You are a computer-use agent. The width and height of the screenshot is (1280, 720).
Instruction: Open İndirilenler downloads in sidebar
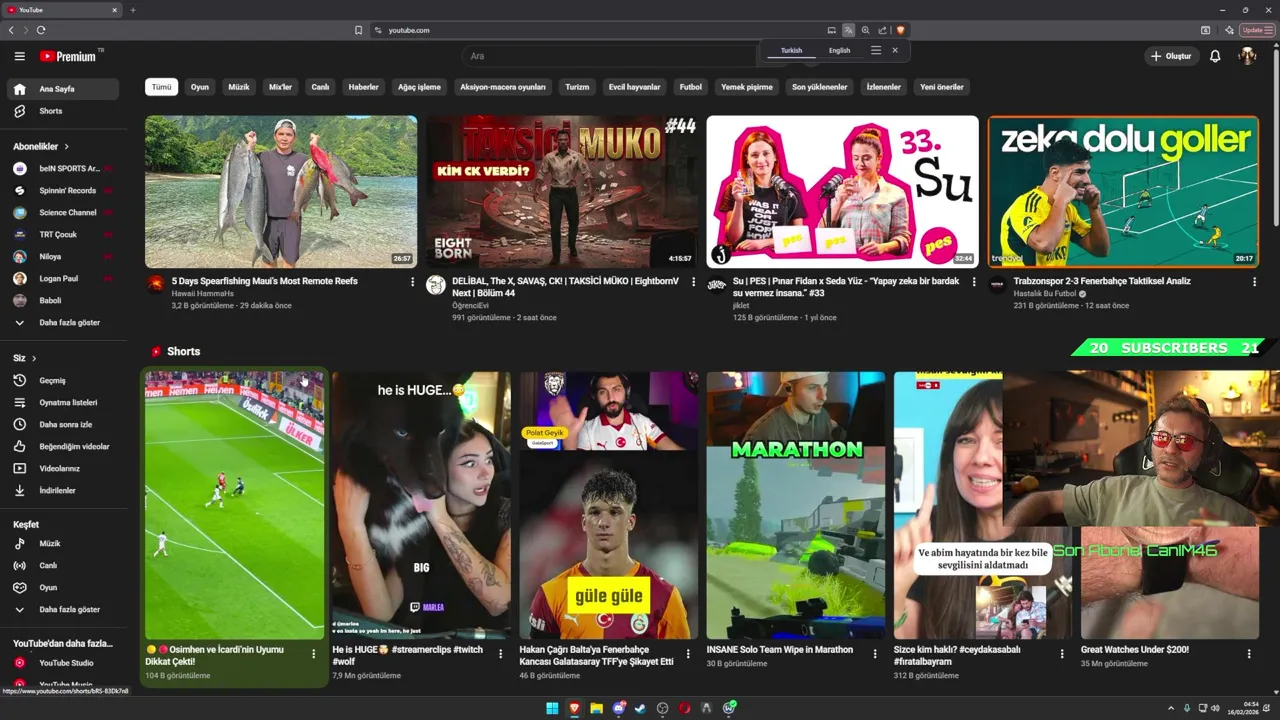pos(63,490)
